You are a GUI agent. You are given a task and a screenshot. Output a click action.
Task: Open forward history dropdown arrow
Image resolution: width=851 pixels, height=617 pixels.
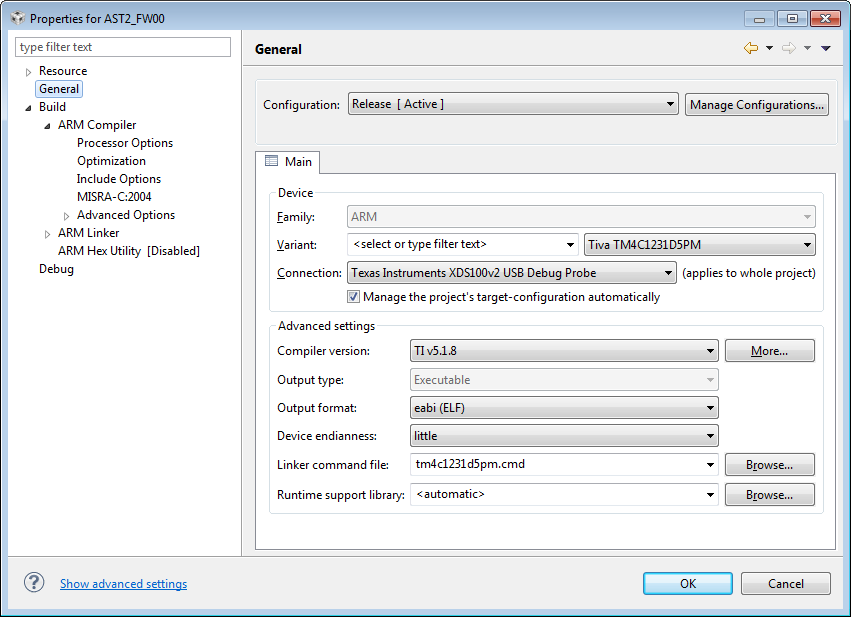pos(807,48)
